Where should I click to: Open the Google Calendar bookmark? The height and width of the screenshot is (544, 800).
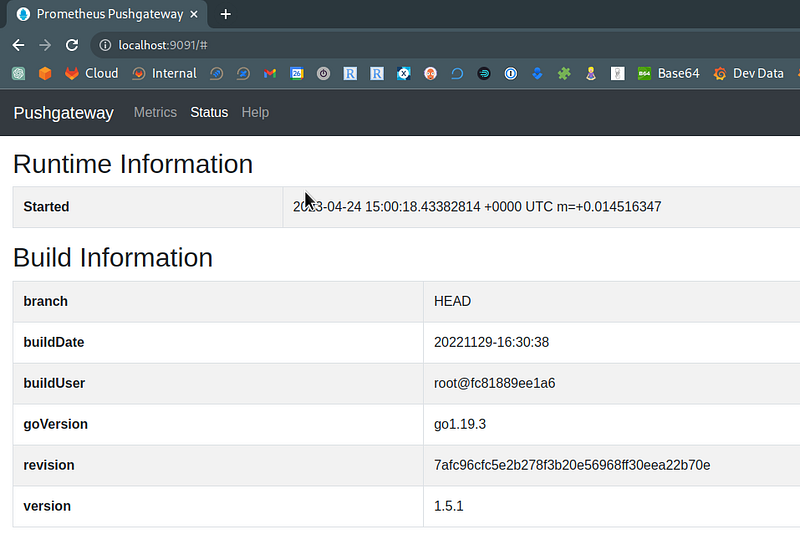tap(296, 73)
